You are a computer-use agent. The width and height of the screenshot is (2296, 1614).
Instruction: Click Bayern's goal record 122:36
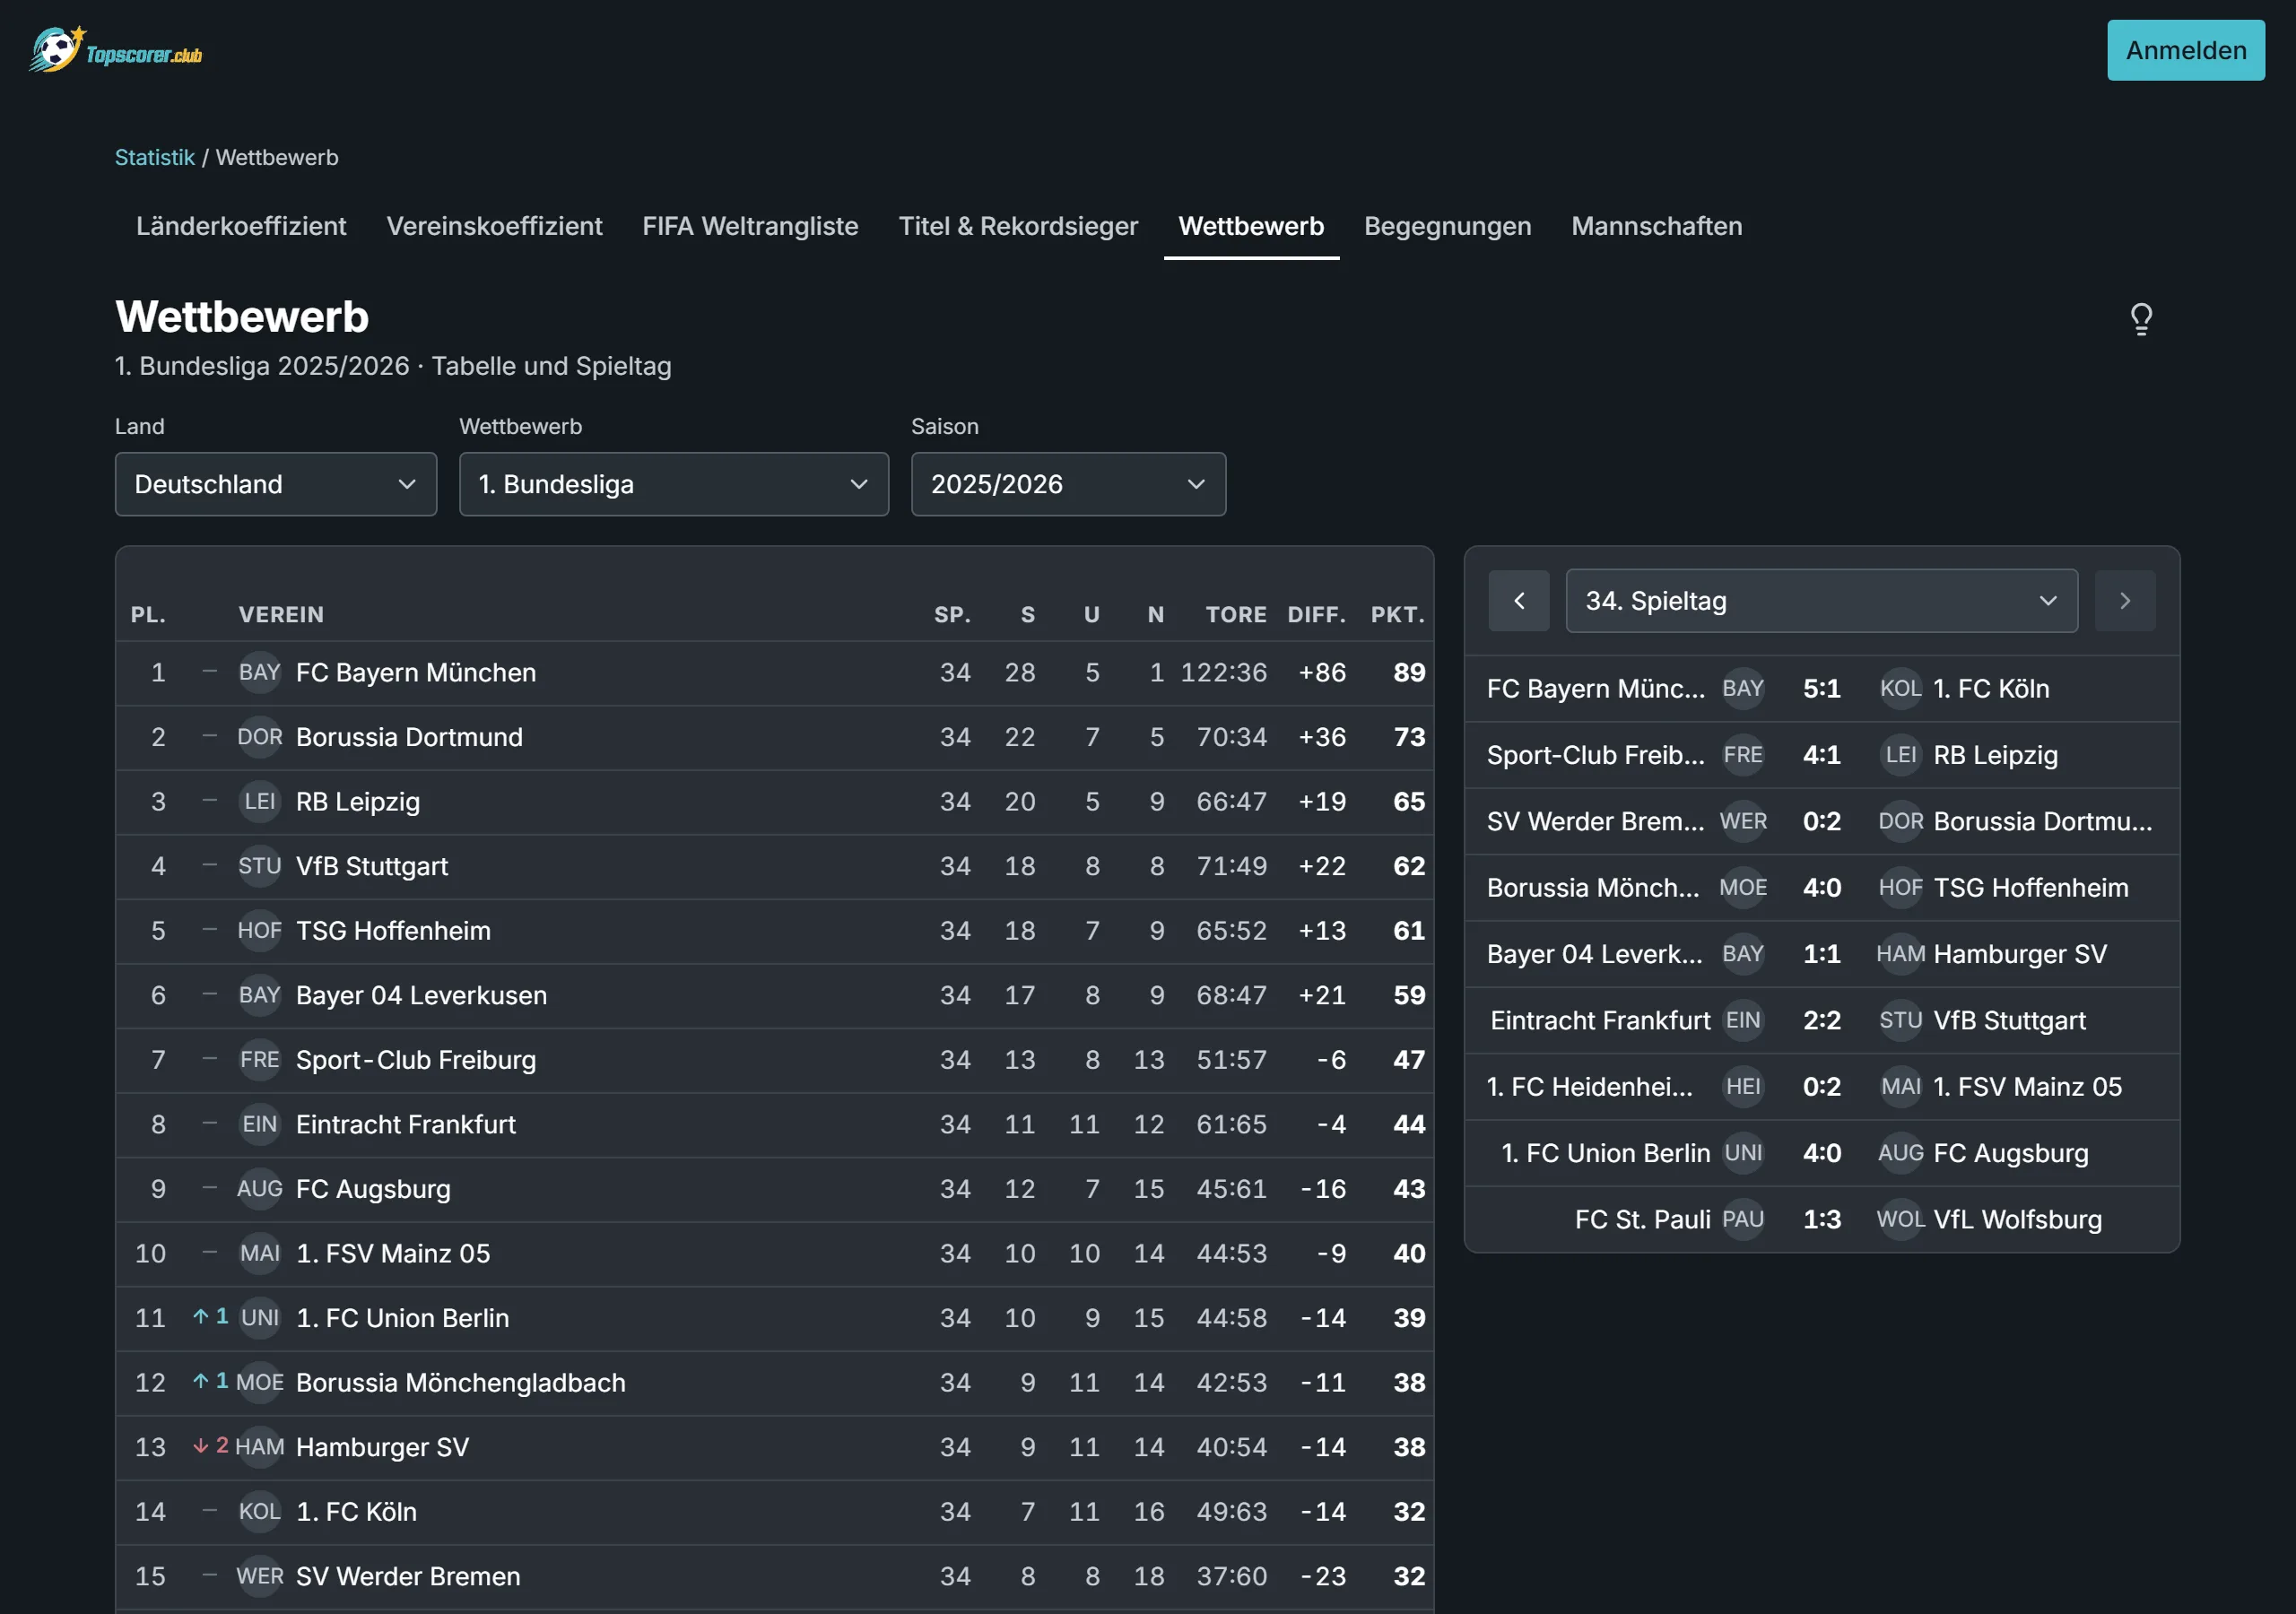(1223, 673)
